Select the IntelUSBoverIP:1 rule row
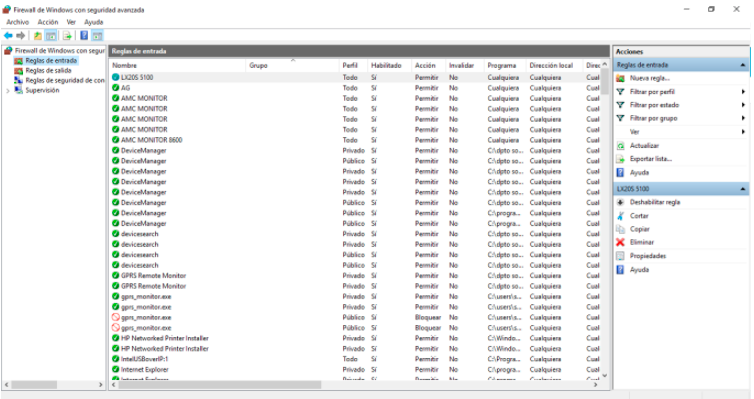The height and width of the screenshot is (399, 754). pos(355,359)
